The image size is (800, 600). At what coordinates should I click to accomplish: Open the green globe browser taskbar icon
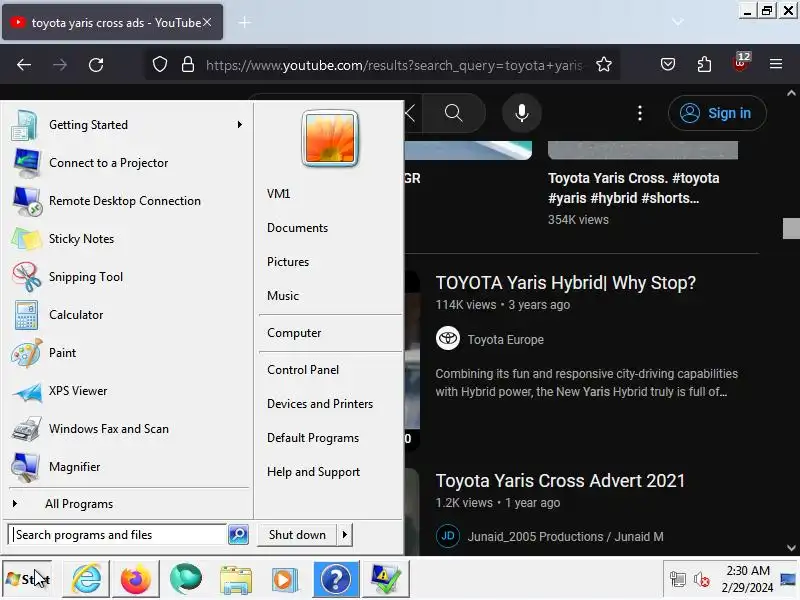186,579
